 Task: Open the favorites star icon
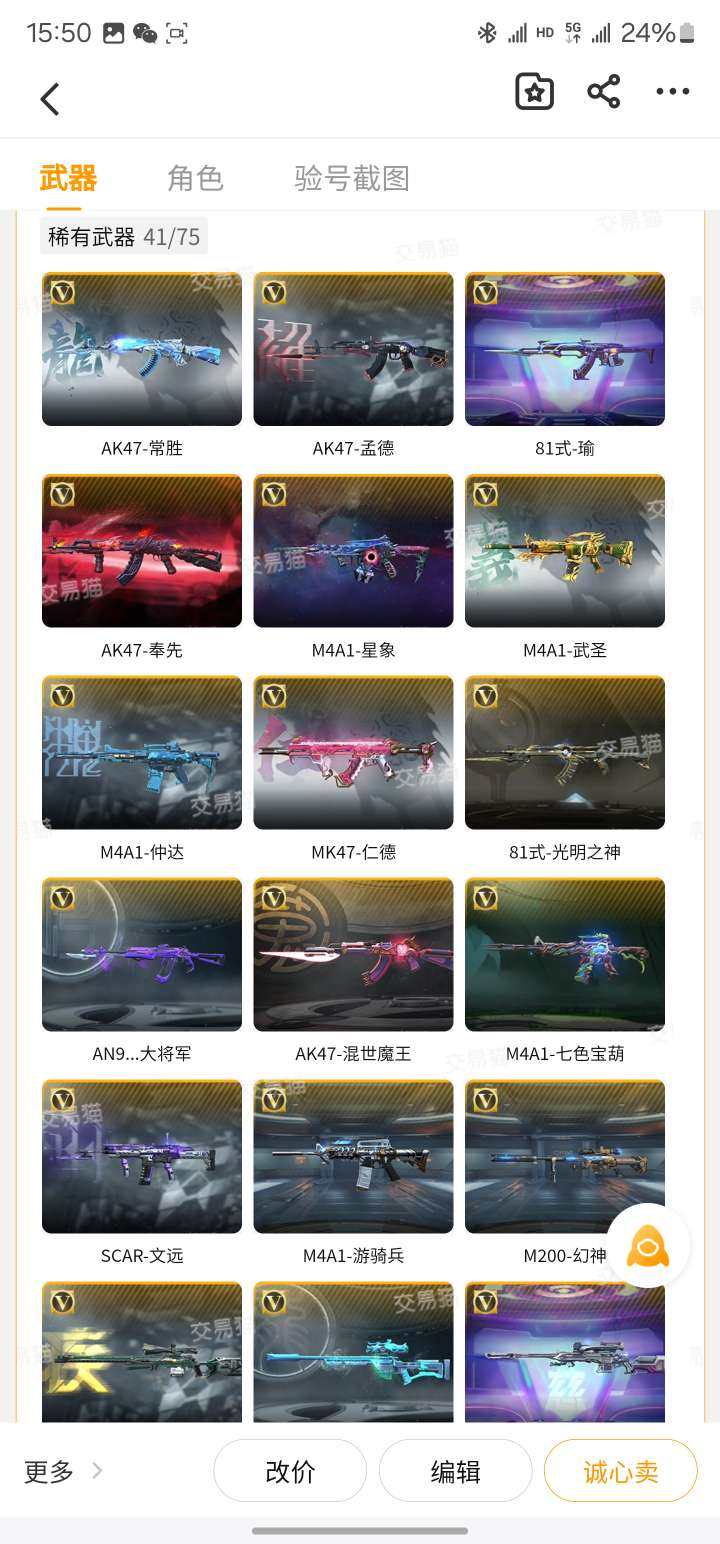pyautogui.click(x=534, y=92)
